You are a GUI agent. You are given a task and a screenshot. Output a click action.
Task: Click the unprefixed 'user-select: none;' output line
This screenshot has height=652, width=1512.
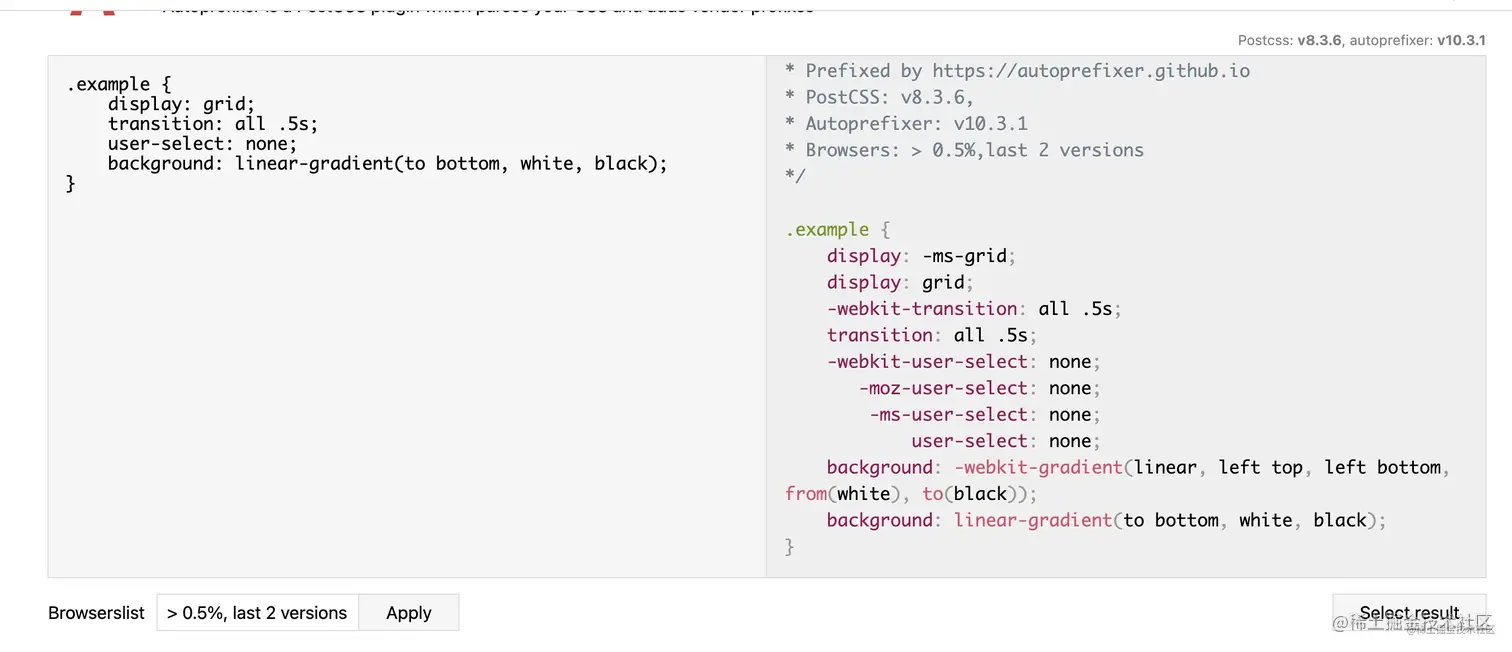click(x=1006, y=441)
